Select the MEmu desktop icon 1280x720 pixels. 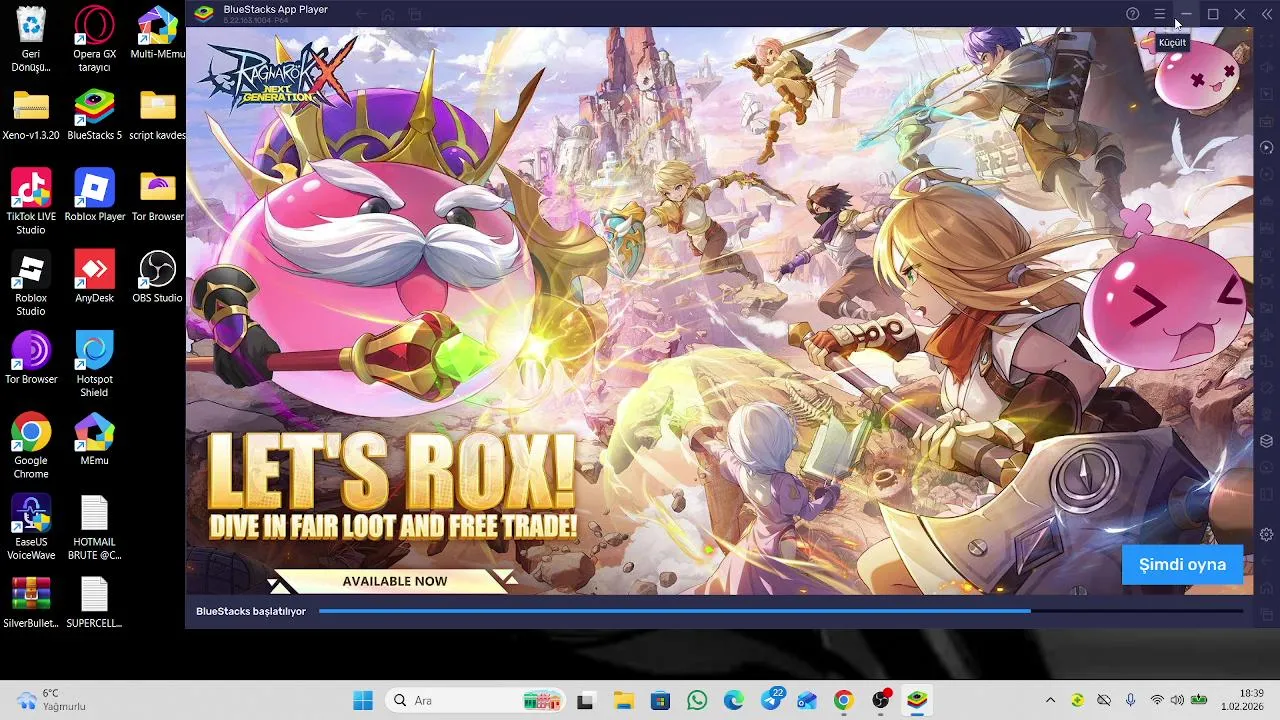pos(94,440)
